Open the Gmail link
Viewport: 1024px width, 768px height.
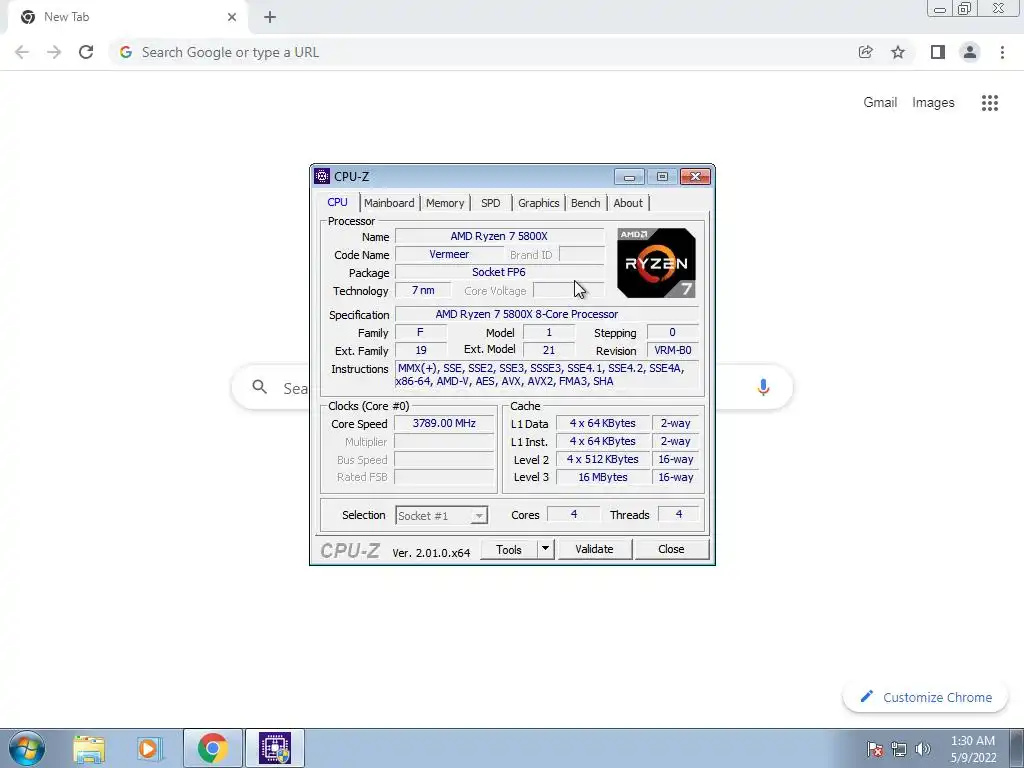click(x=880, y=103)
